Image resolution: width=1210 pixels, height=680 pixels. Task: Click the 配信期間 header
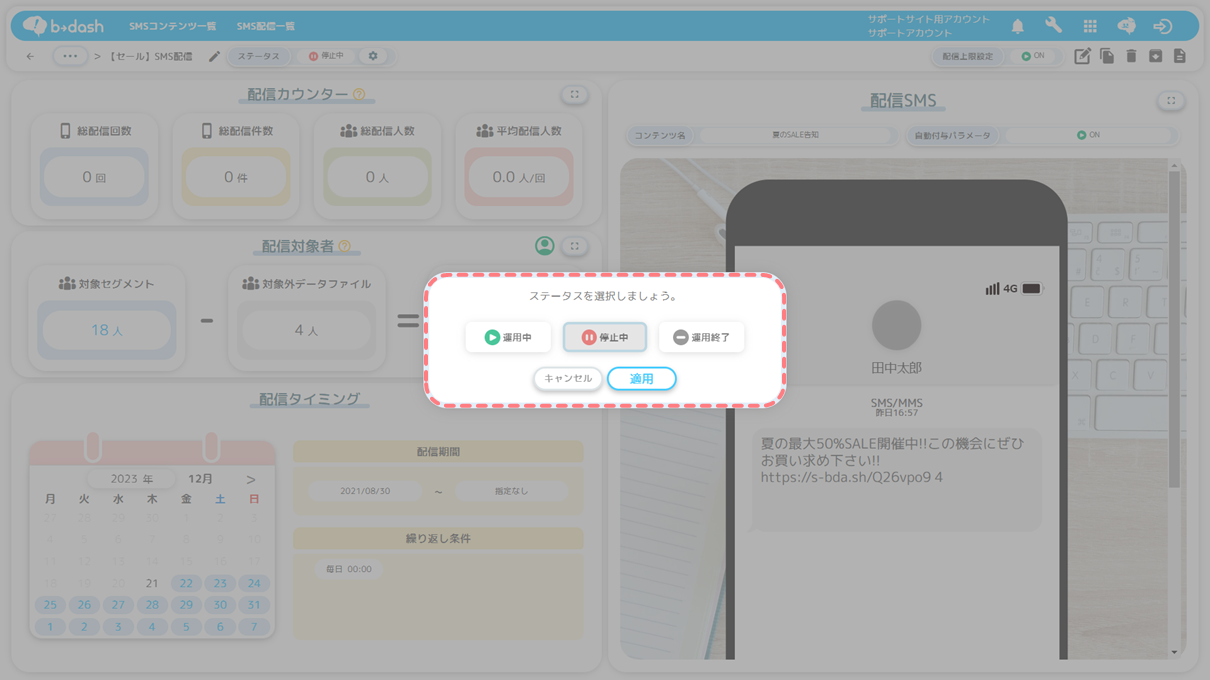click(x=438, y=452)
